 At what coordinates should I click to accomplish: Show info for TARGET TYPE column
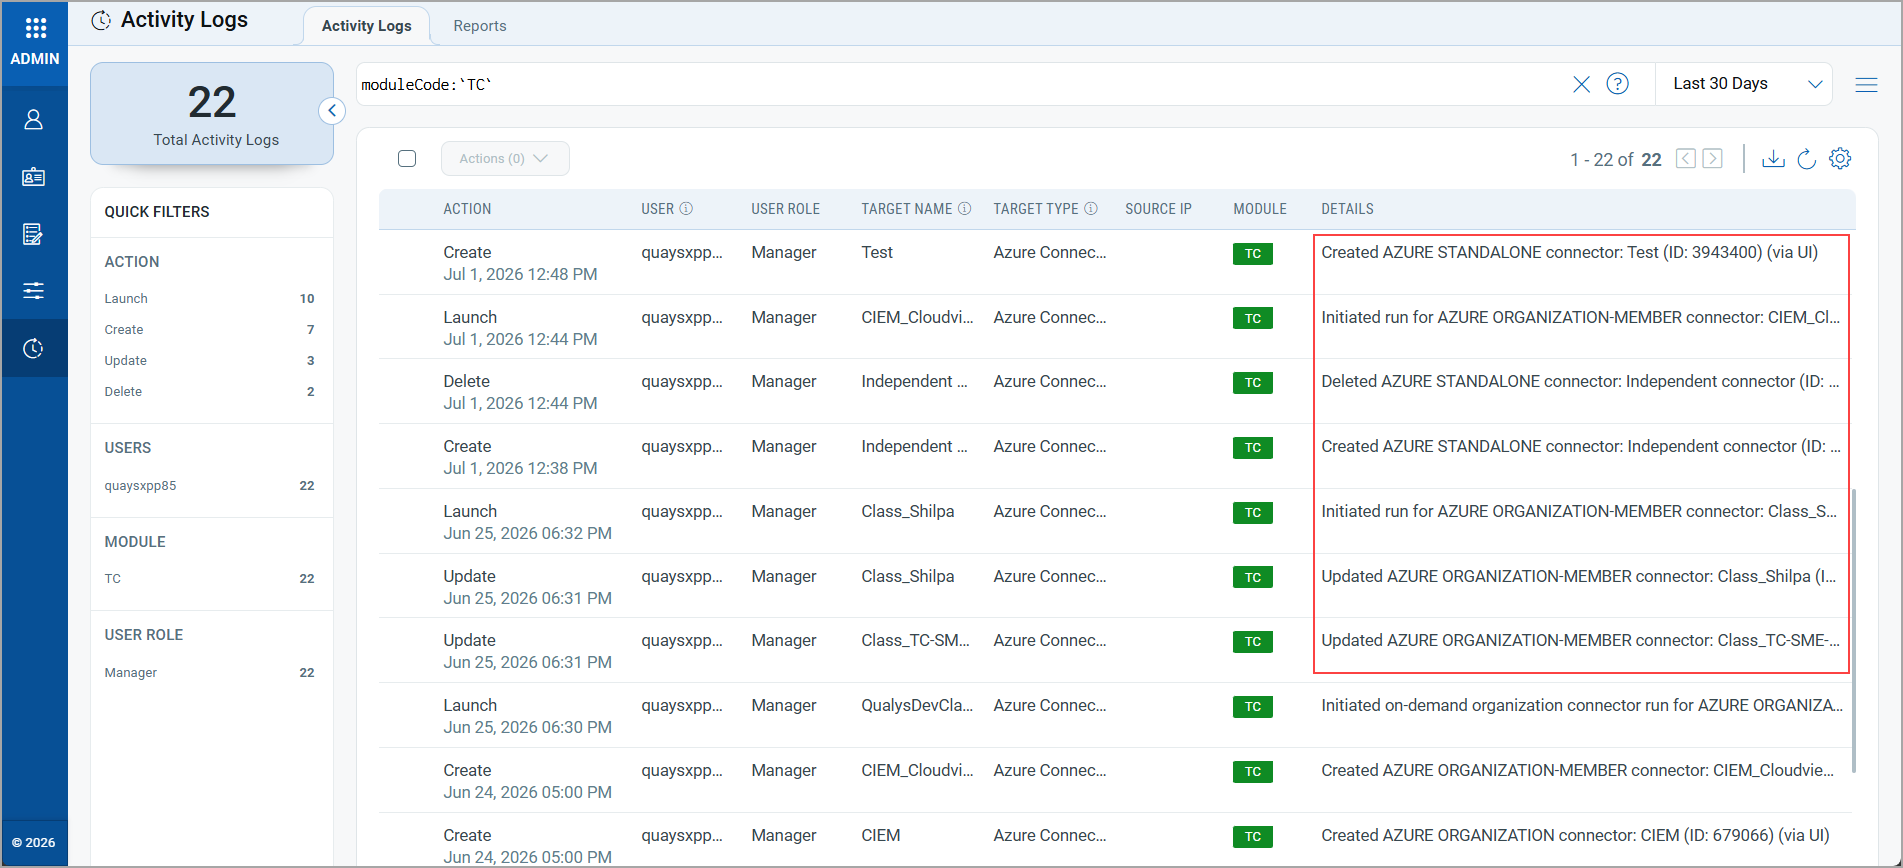(x=1091, y=209)
